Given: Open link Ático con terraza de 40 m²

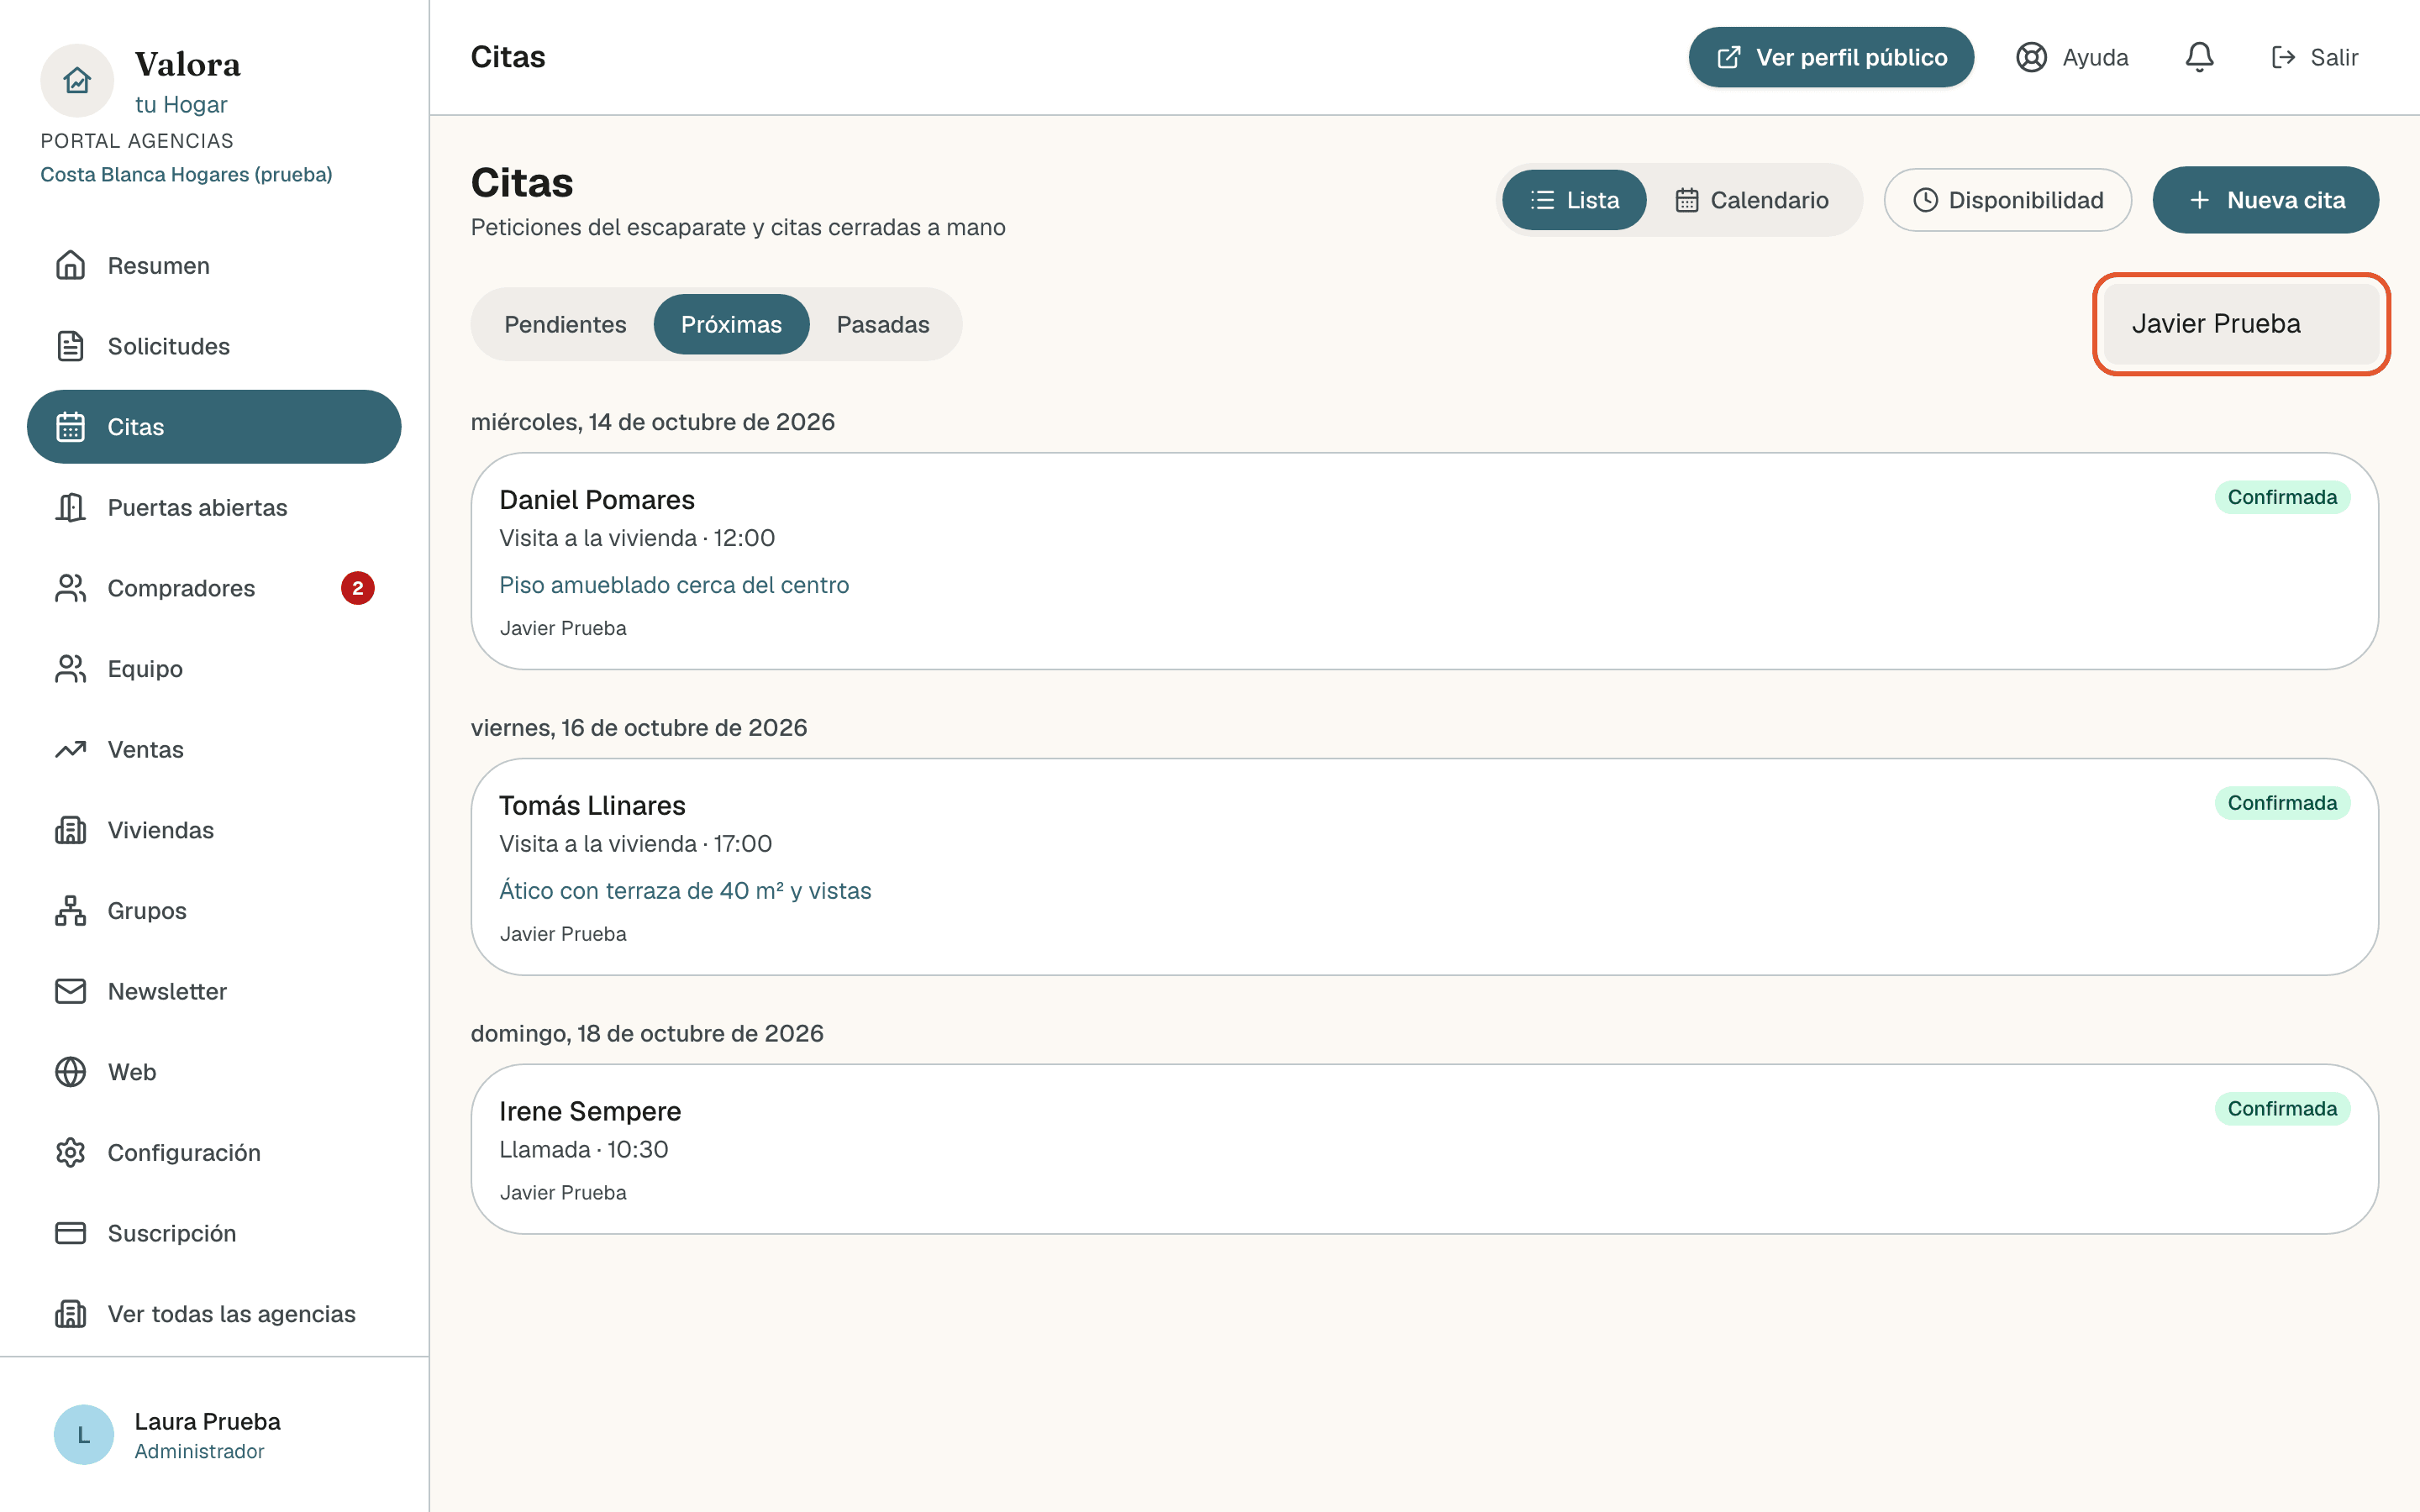Looking at the screenshot, I should point(685,891).
